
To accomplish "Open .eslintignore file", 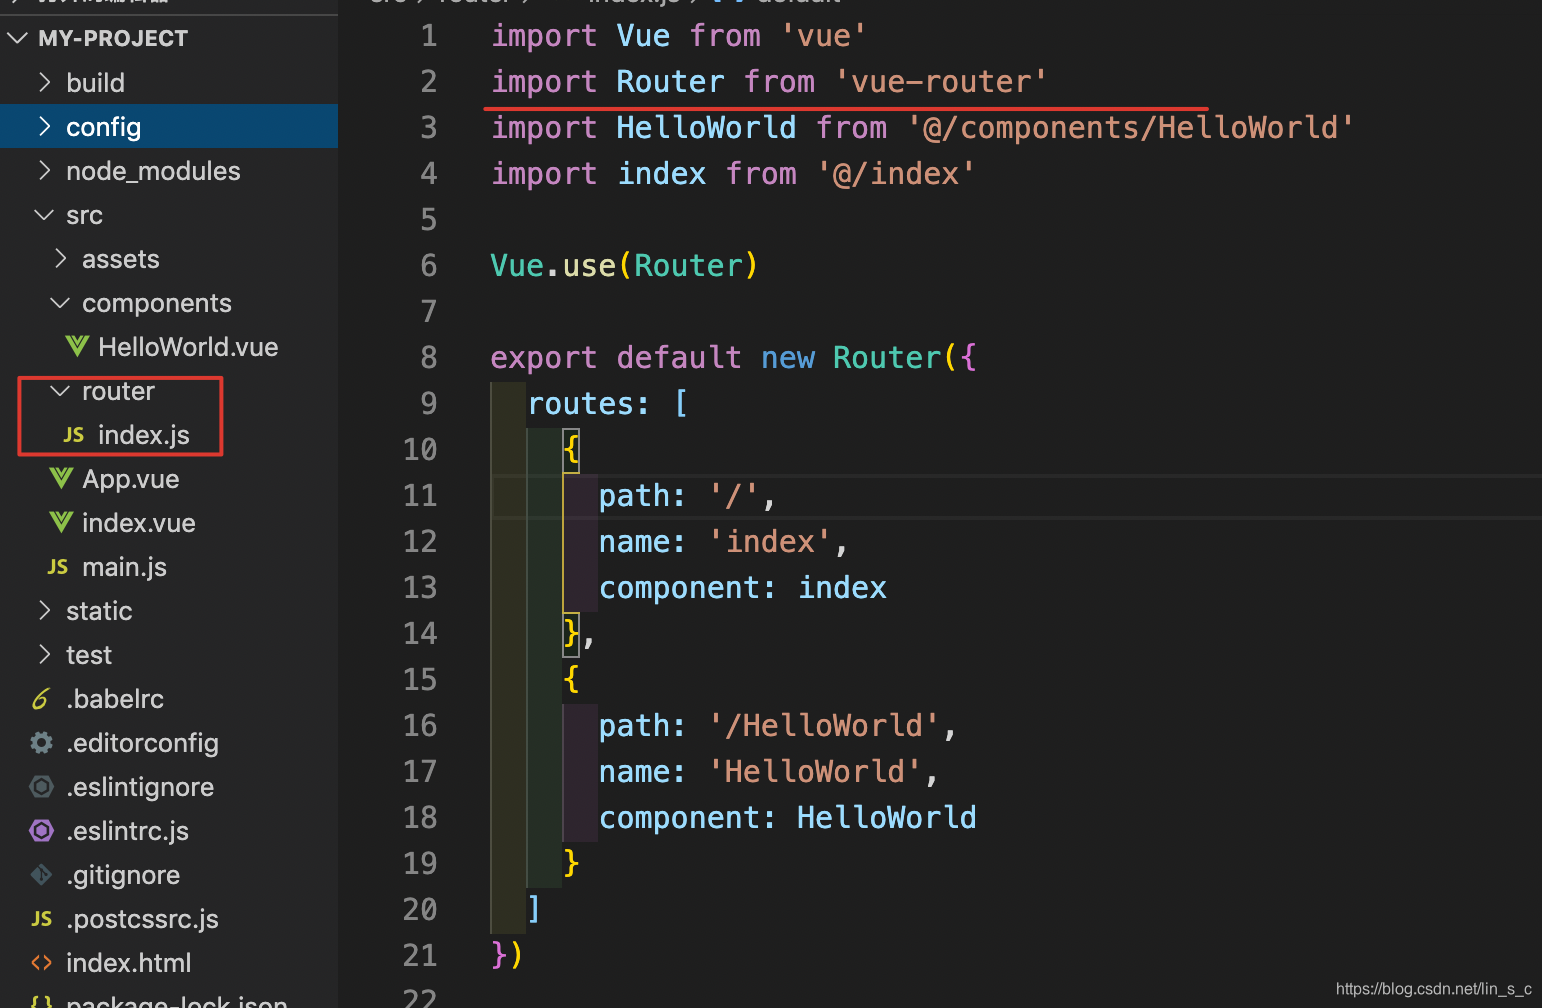I will tap(169, 787).
